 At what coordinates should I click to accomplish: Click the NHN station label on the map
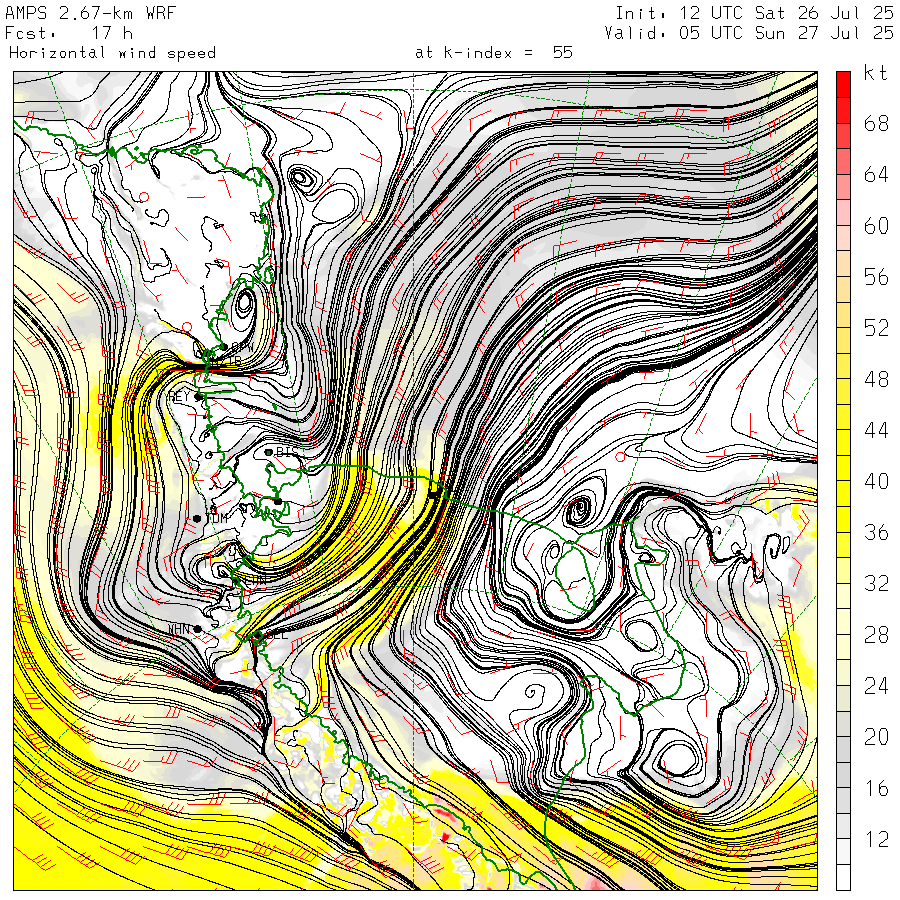click(x=179, y=630)
